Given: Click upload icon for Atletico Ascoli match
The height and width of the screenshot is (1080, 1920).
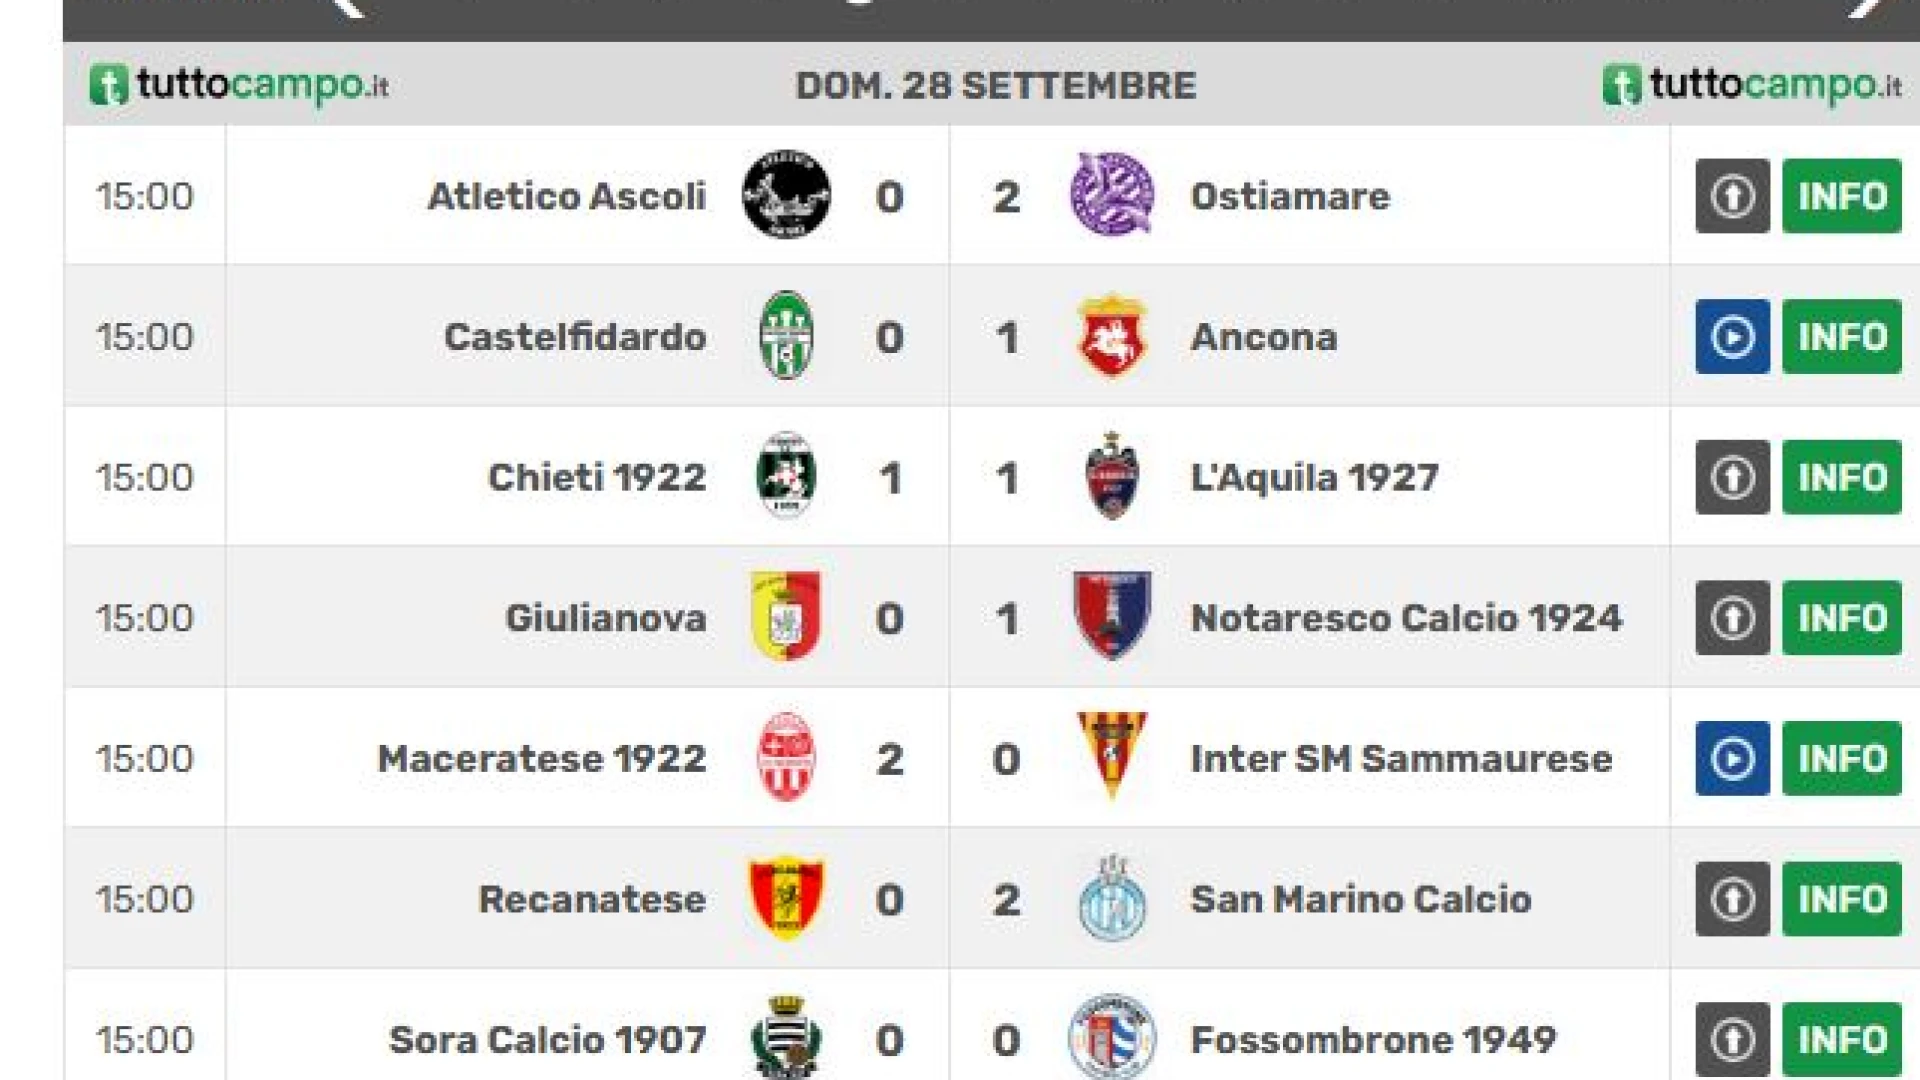Looking at the screenshot, I should coord(1732,196).
